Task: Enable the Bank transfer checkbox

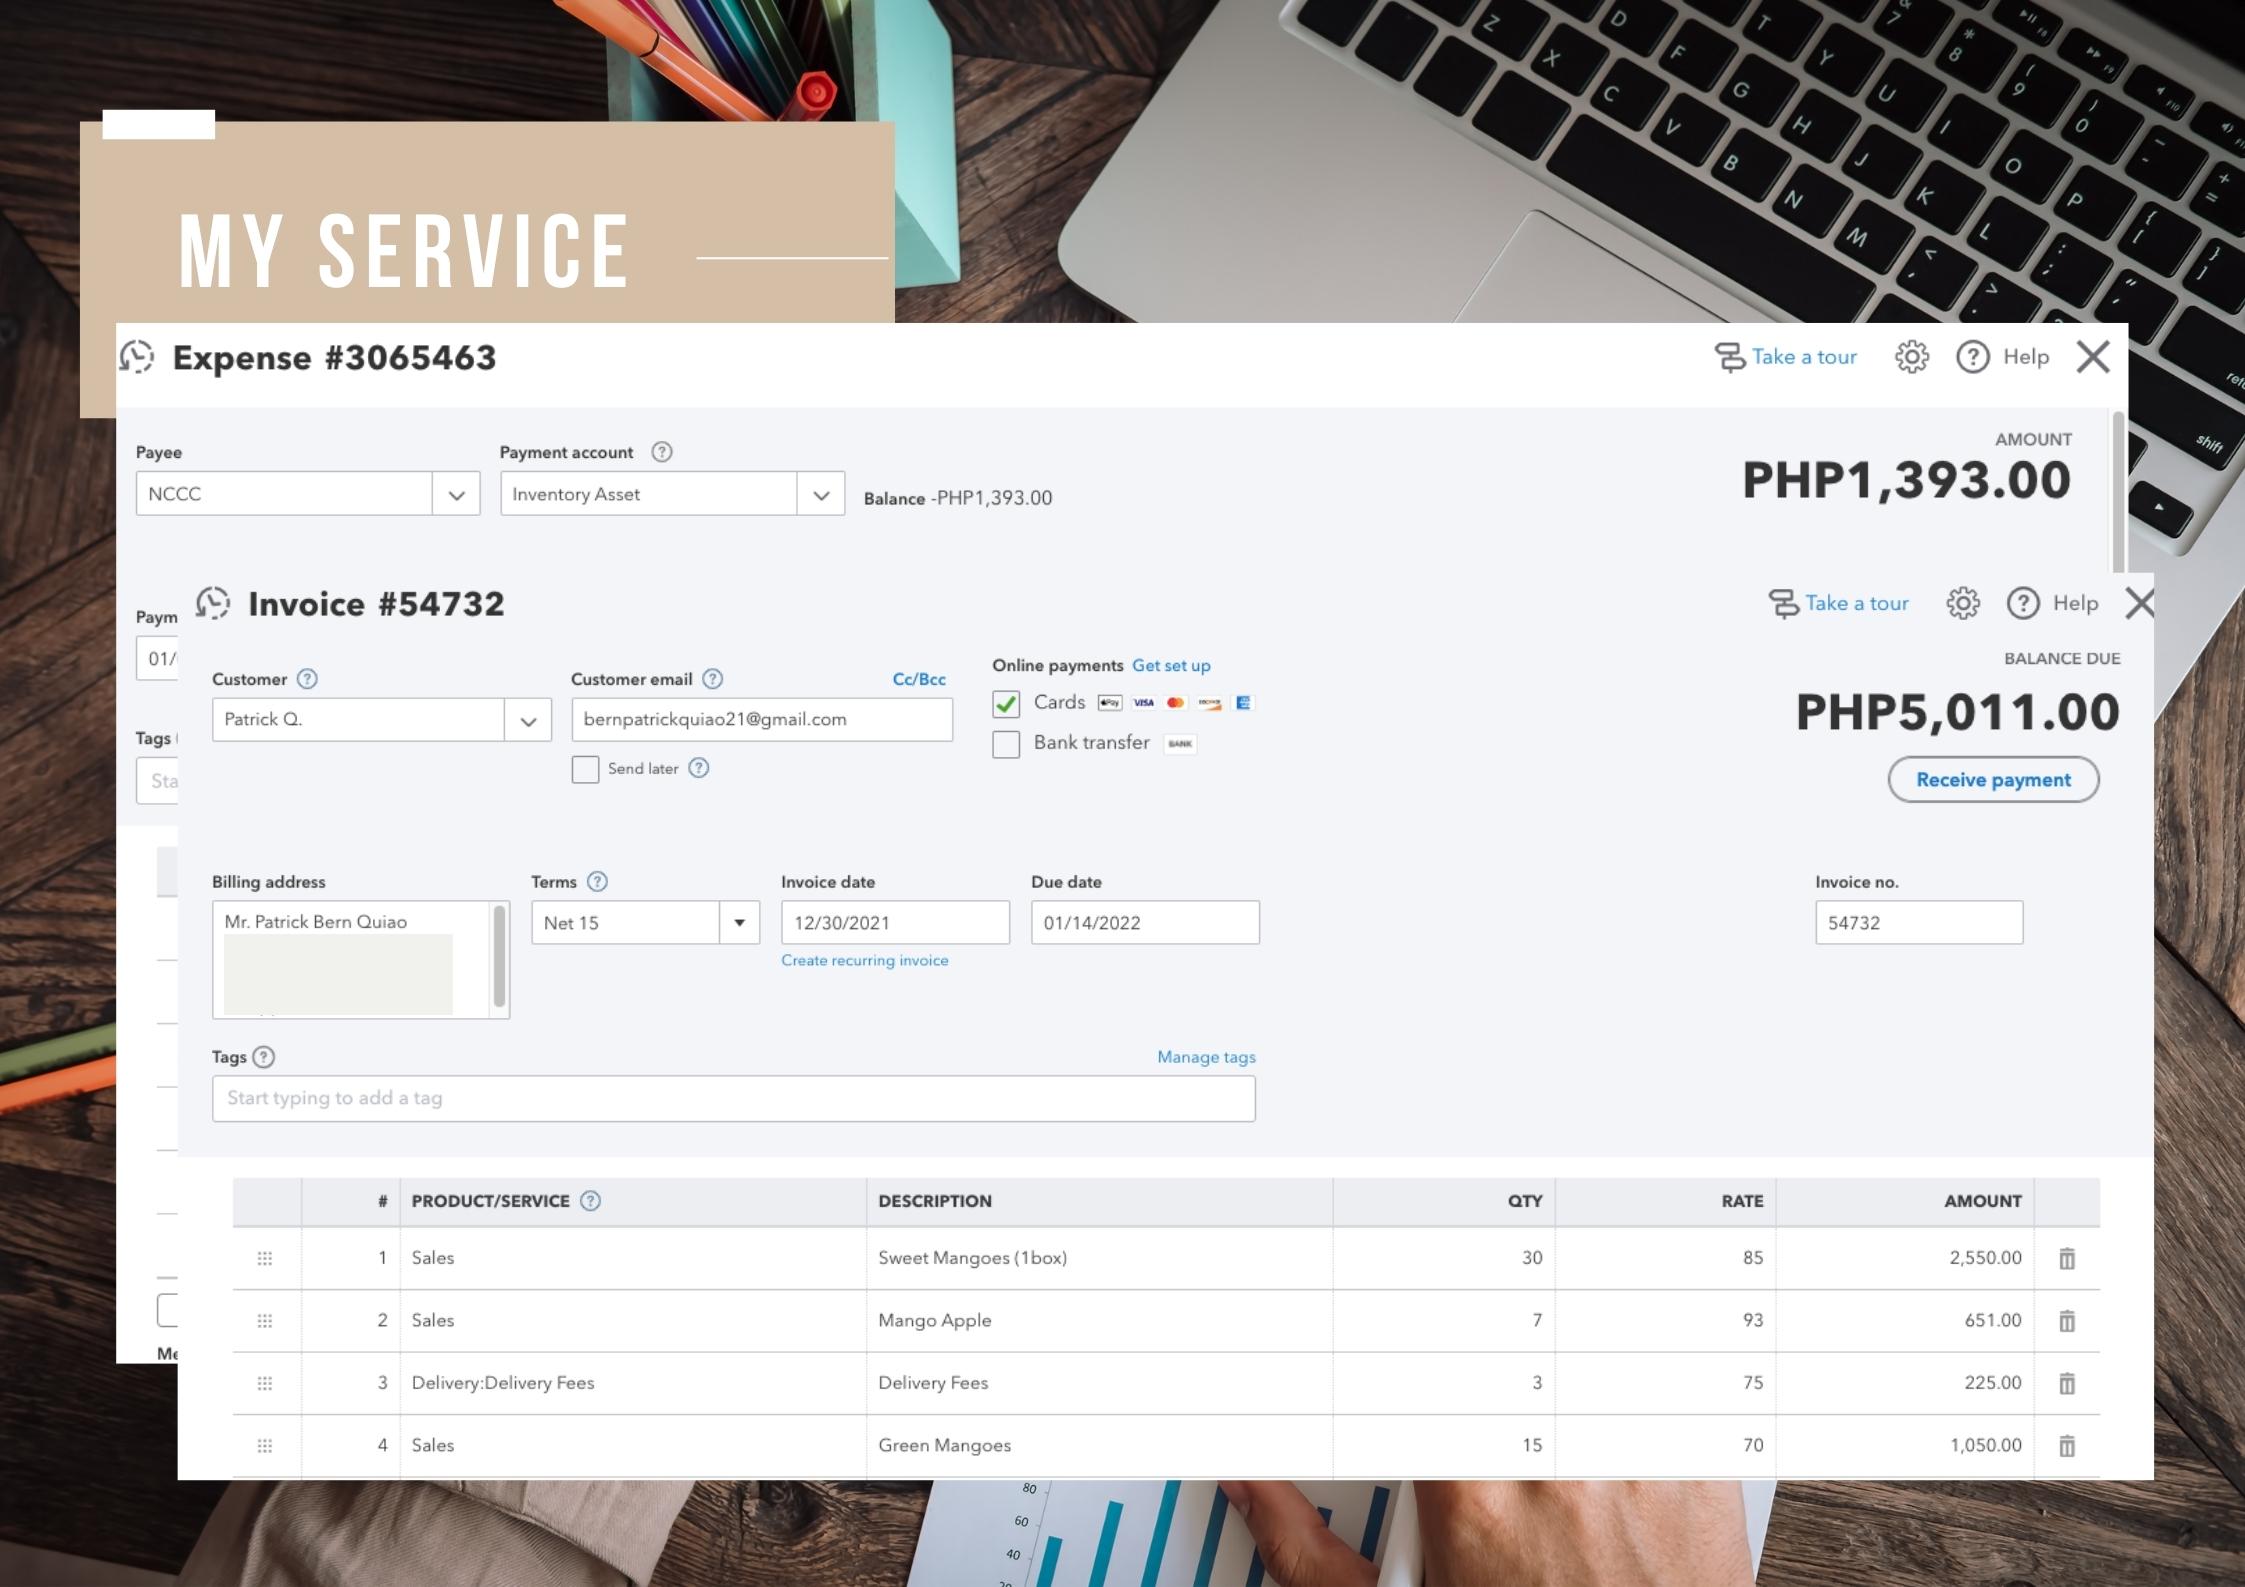Action: coord(1006,744)
